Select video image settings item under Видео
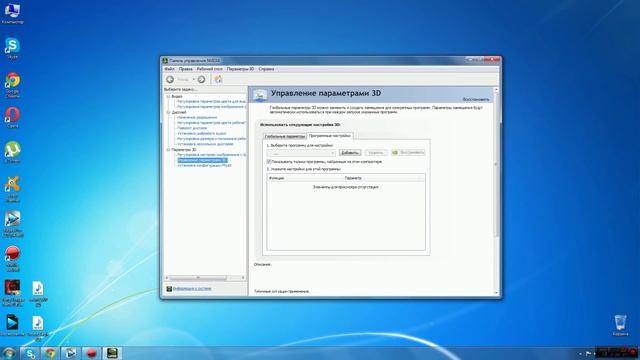This screenshot has height=360, width=640. pyautogui.click(x=211, y=107)
